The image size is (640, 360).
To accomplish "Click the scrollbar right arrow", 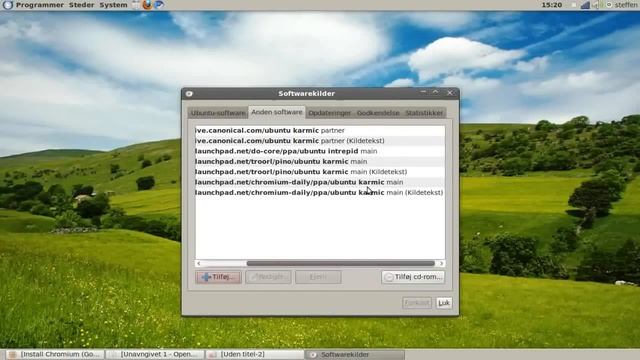I will [441, 264].
